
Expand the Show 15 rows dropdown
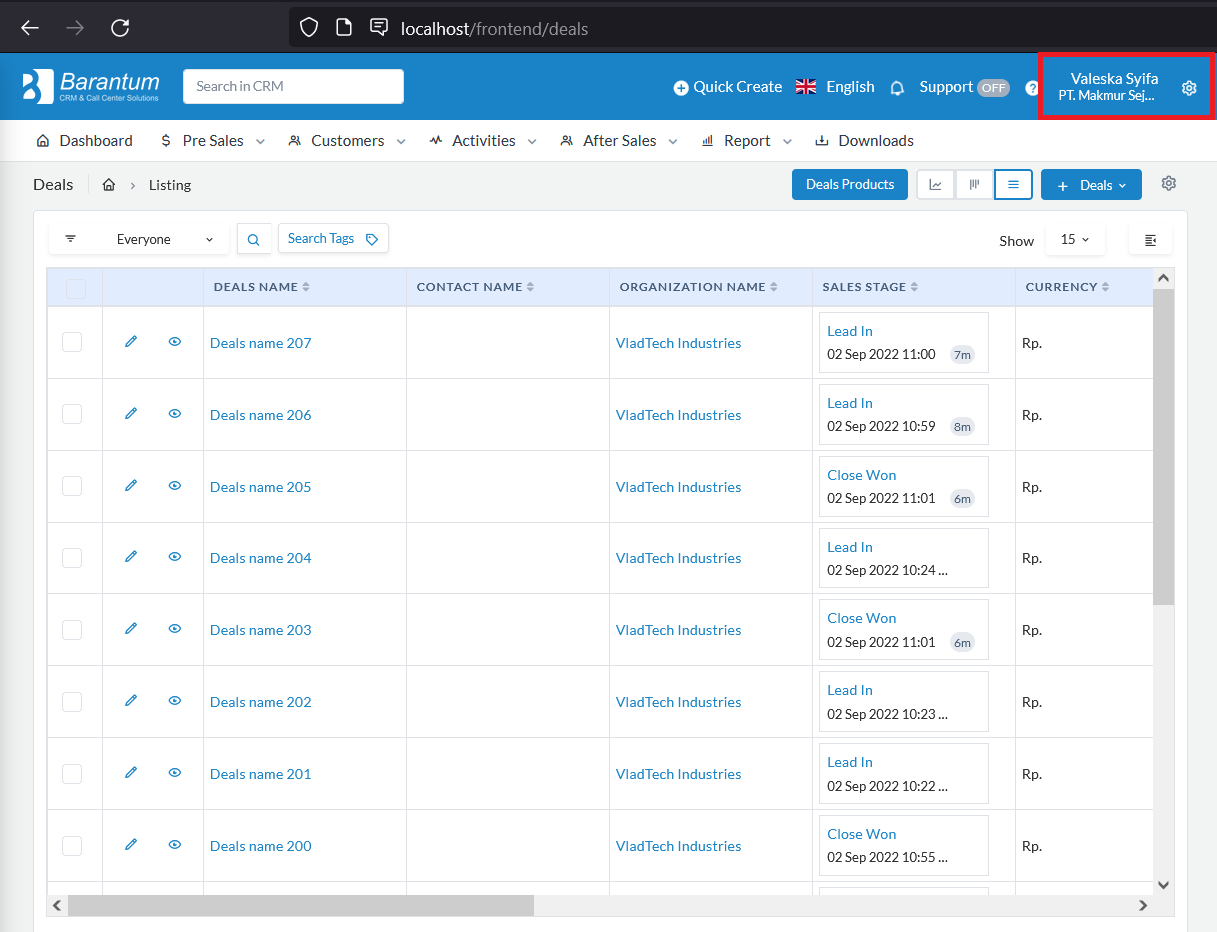point(1075,240)
